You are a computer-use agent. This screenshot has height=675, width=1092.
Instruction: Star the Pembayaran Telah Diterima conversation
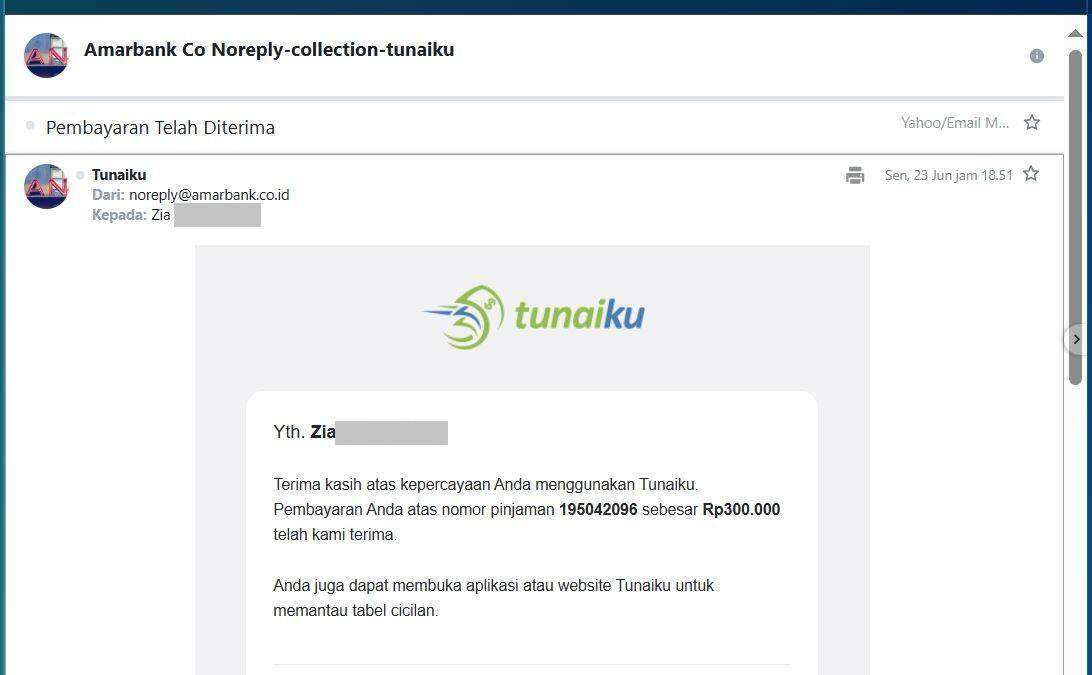pyautogui.click(x=1031, y=123)
